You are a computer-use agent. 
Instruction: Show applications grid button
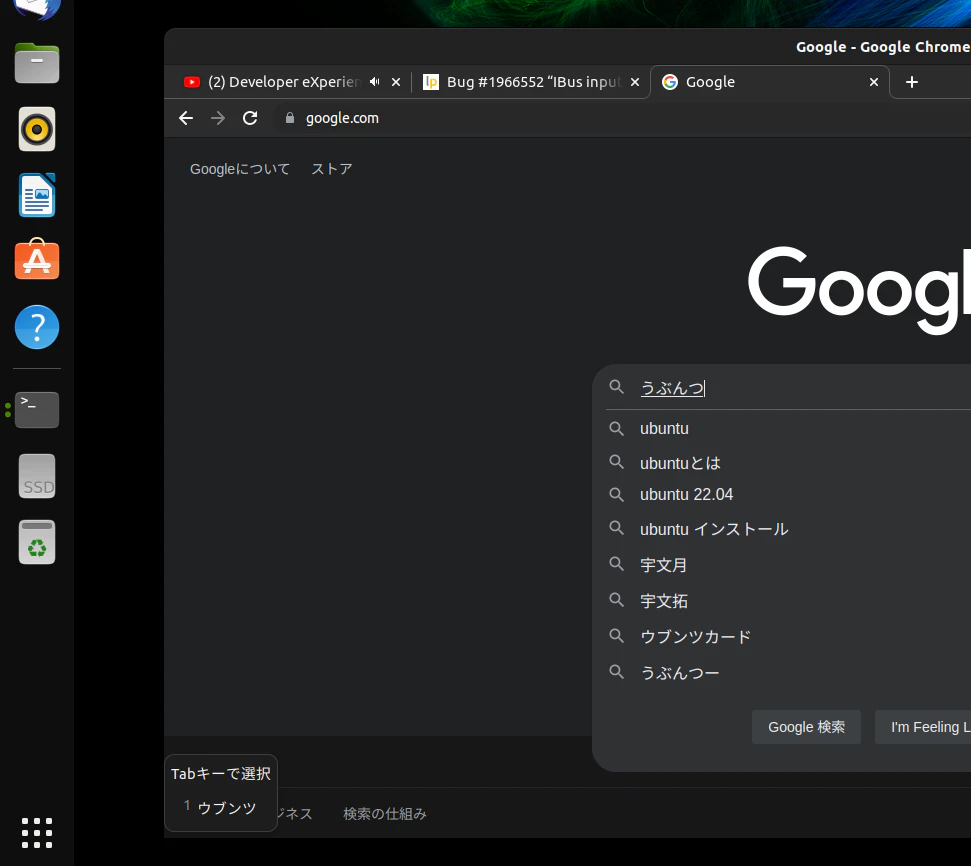[37, 833]
